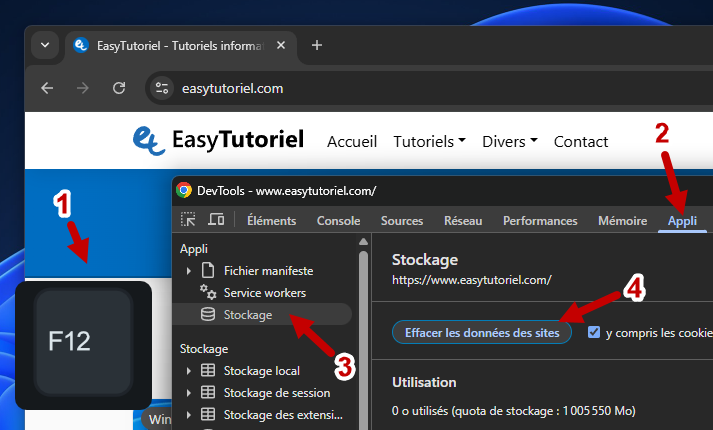The image size is (713, 430).
Task: Click the Appli sidebar section header
Action: pyautogui.click(x=194, y=249)
